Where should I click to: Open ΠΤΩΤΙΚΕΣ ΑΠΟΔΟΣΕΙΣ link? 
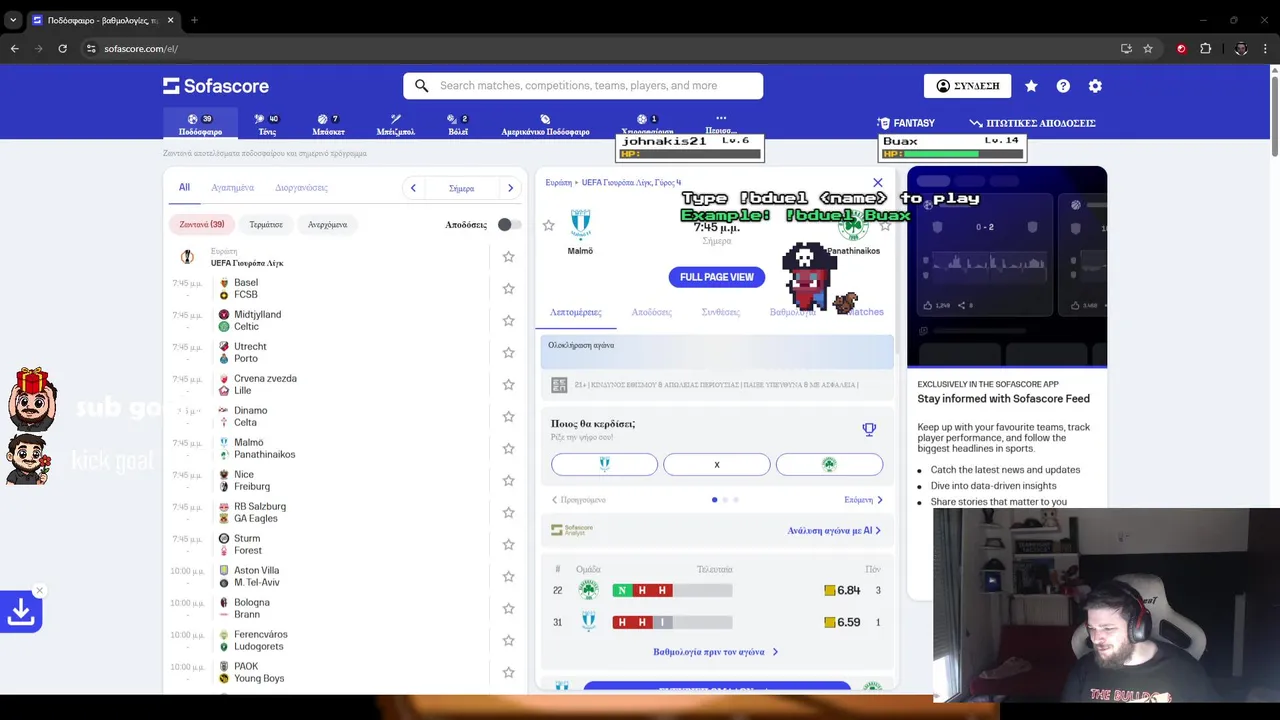pos(1032,123)
